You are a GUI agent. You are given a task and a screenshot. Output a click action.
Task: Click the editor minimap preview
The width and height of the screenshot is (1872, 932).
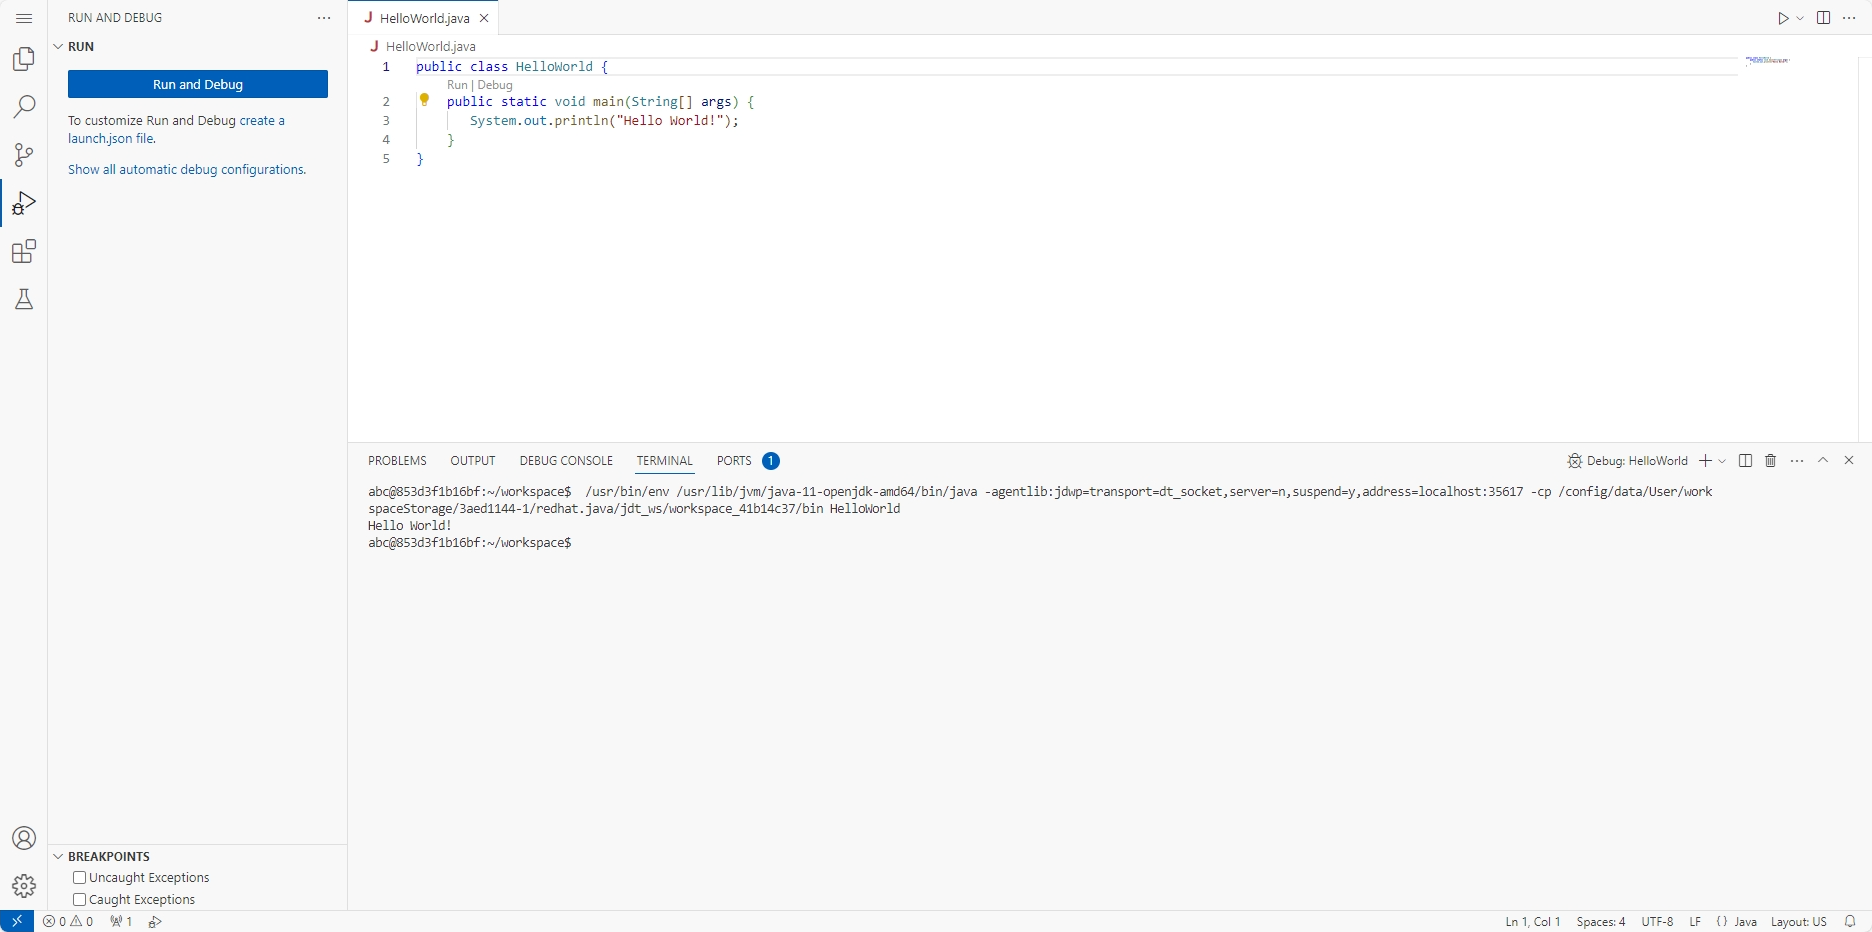click(x=1768, y=61)
